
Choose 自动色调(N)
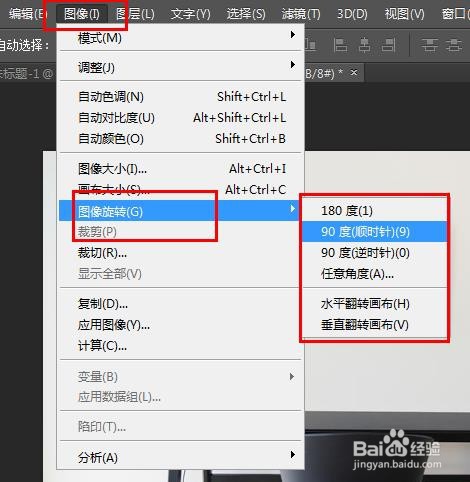click(x=180, y=97)
